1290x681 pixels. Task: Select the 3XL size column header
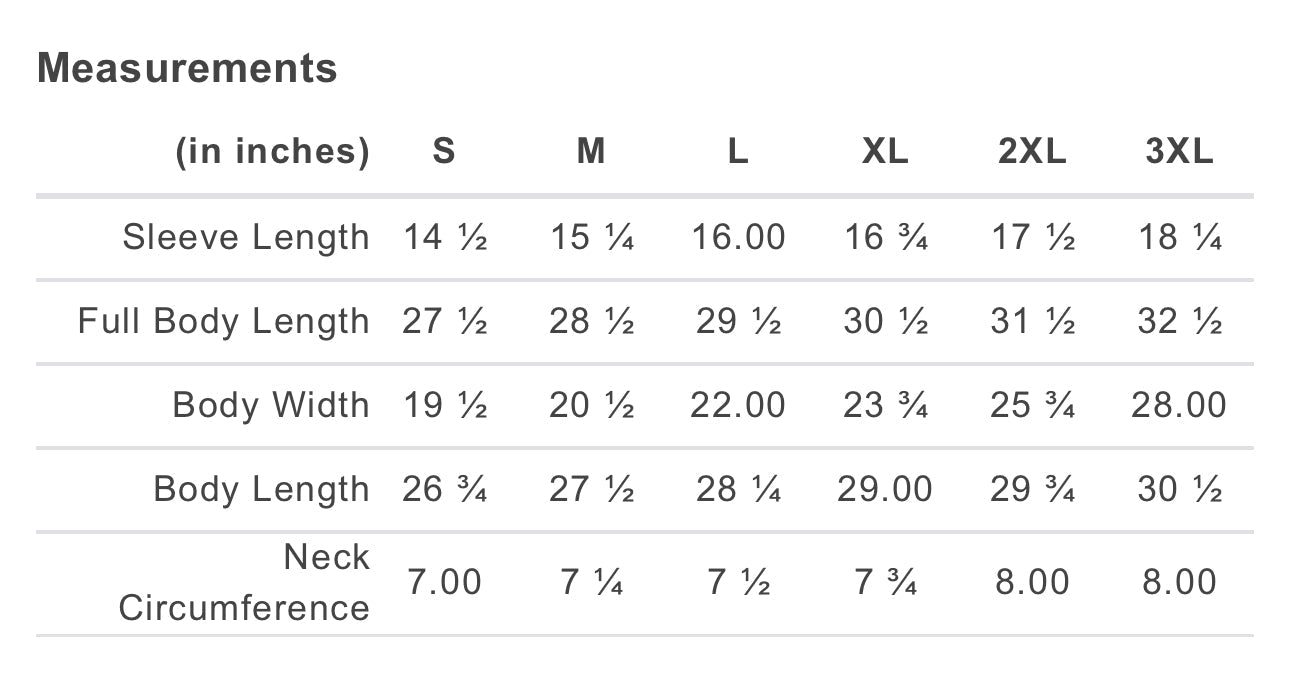[1179, 151]
